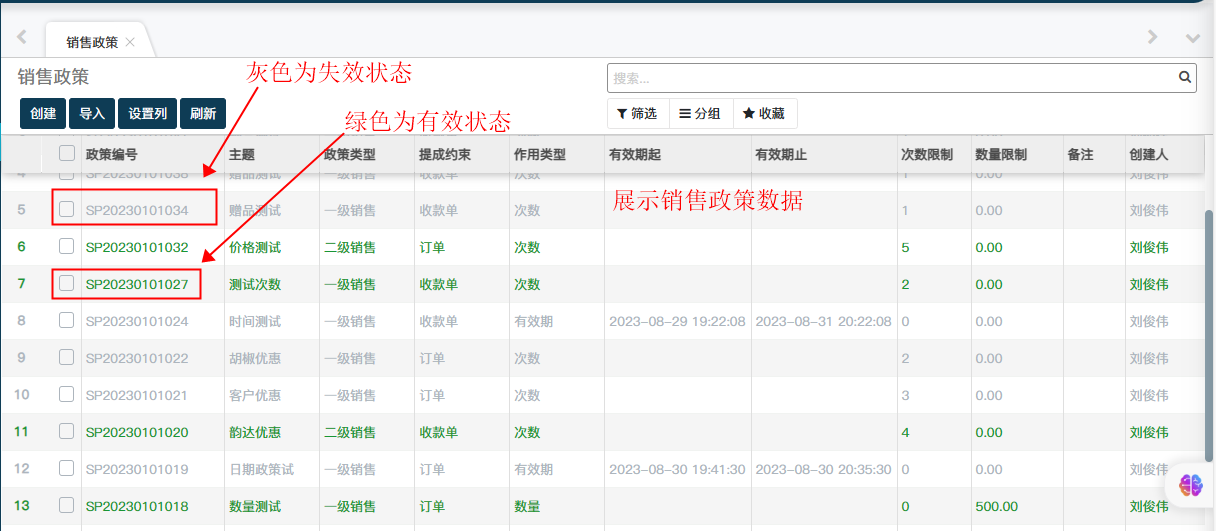
Task: Open the 筛选 filter dropdown
Action: pos(637,114)
